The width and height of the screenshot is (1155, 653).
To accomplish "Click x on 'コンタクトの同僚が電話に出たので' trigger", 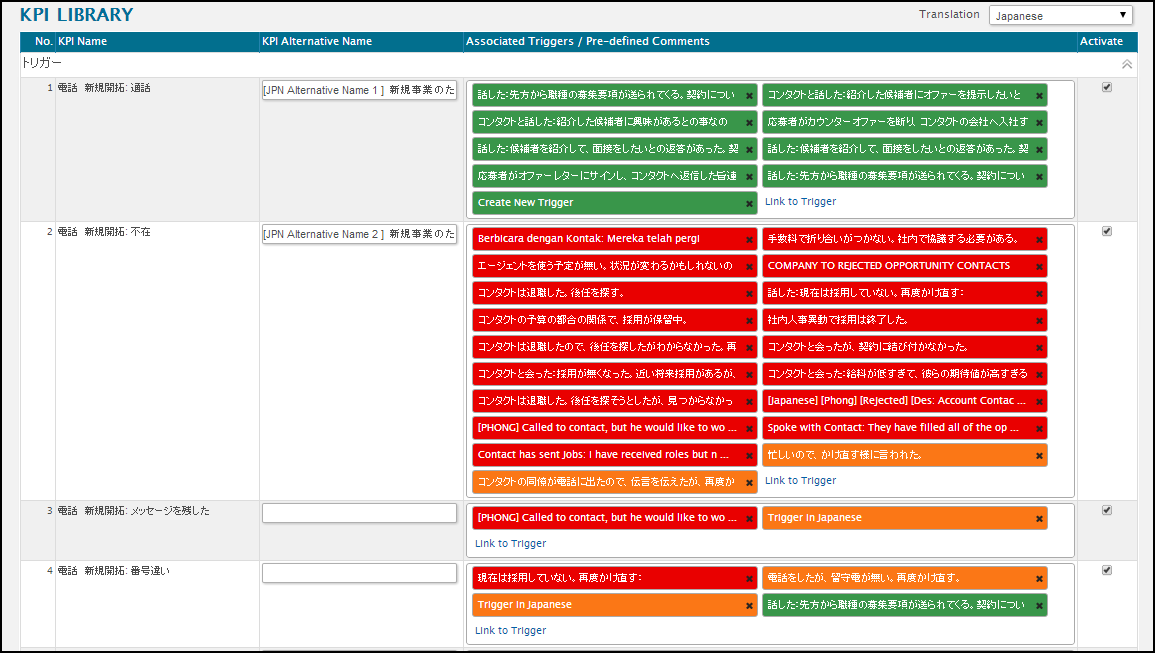I will (749, 483).
